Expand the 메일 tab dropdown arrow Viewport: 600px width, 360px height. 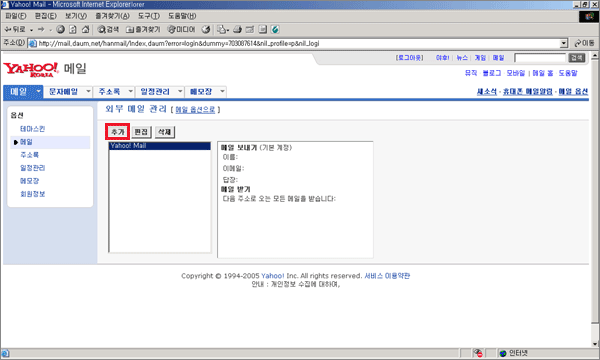pyautogui.click(x=38, y=91)
